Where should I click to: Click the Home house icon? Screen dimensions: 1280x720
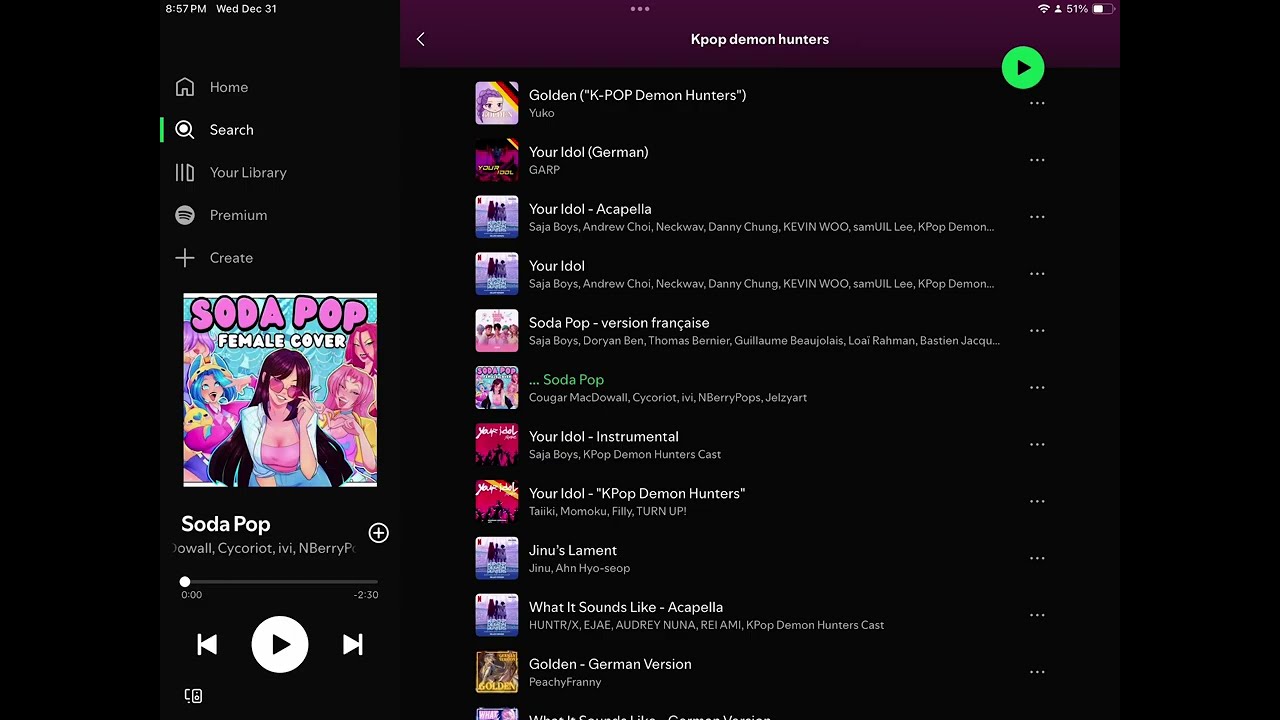tap(185, 87)
